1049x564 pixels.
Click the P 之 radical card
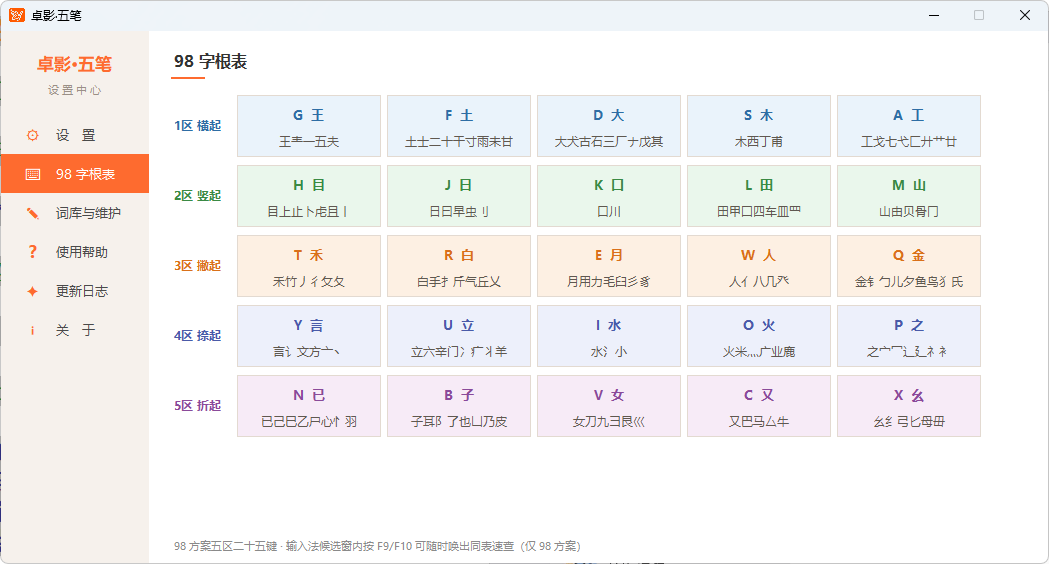909,336
